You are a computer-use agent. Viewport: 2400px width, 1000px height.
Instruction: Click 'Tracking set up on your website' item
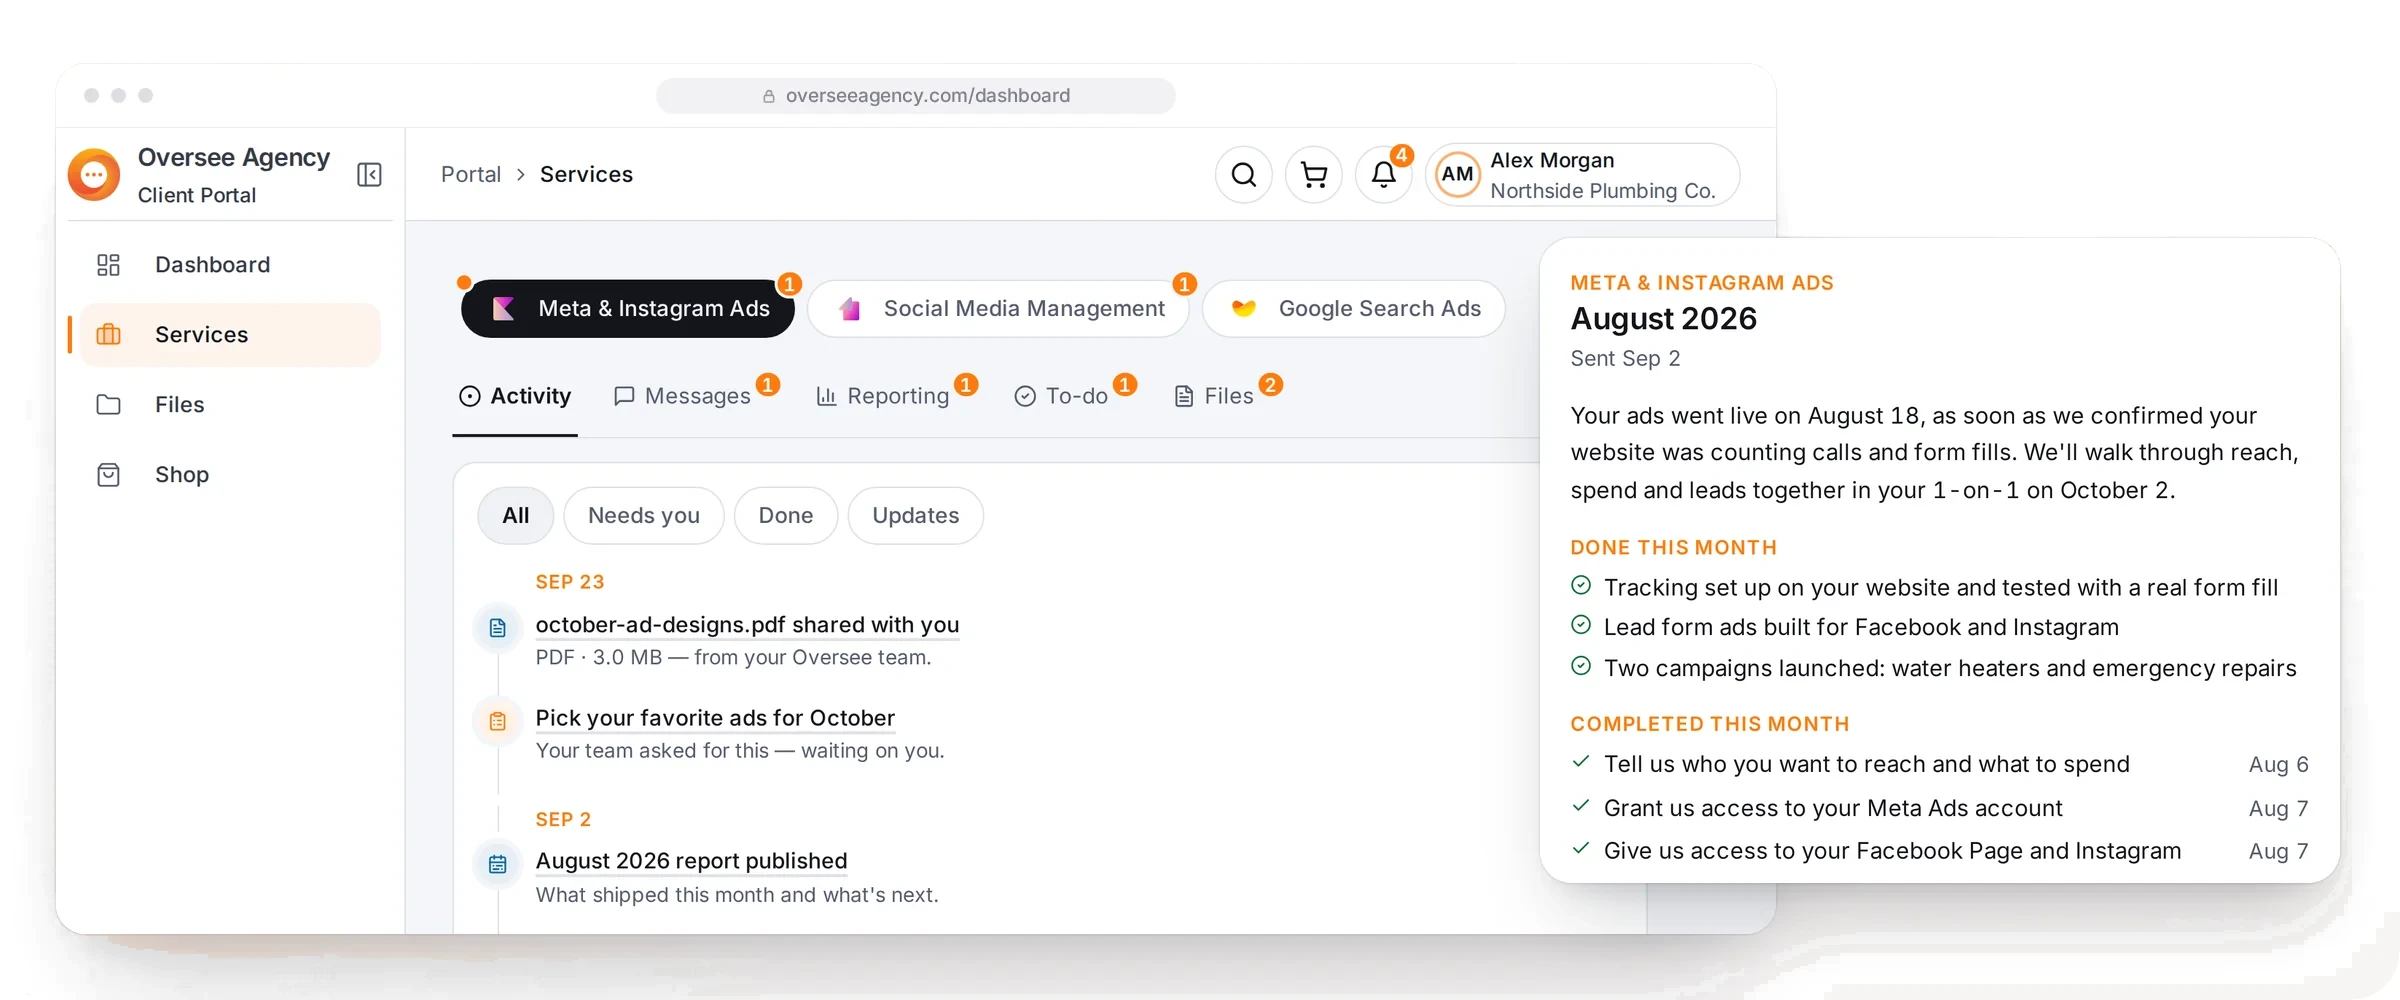1941,587
